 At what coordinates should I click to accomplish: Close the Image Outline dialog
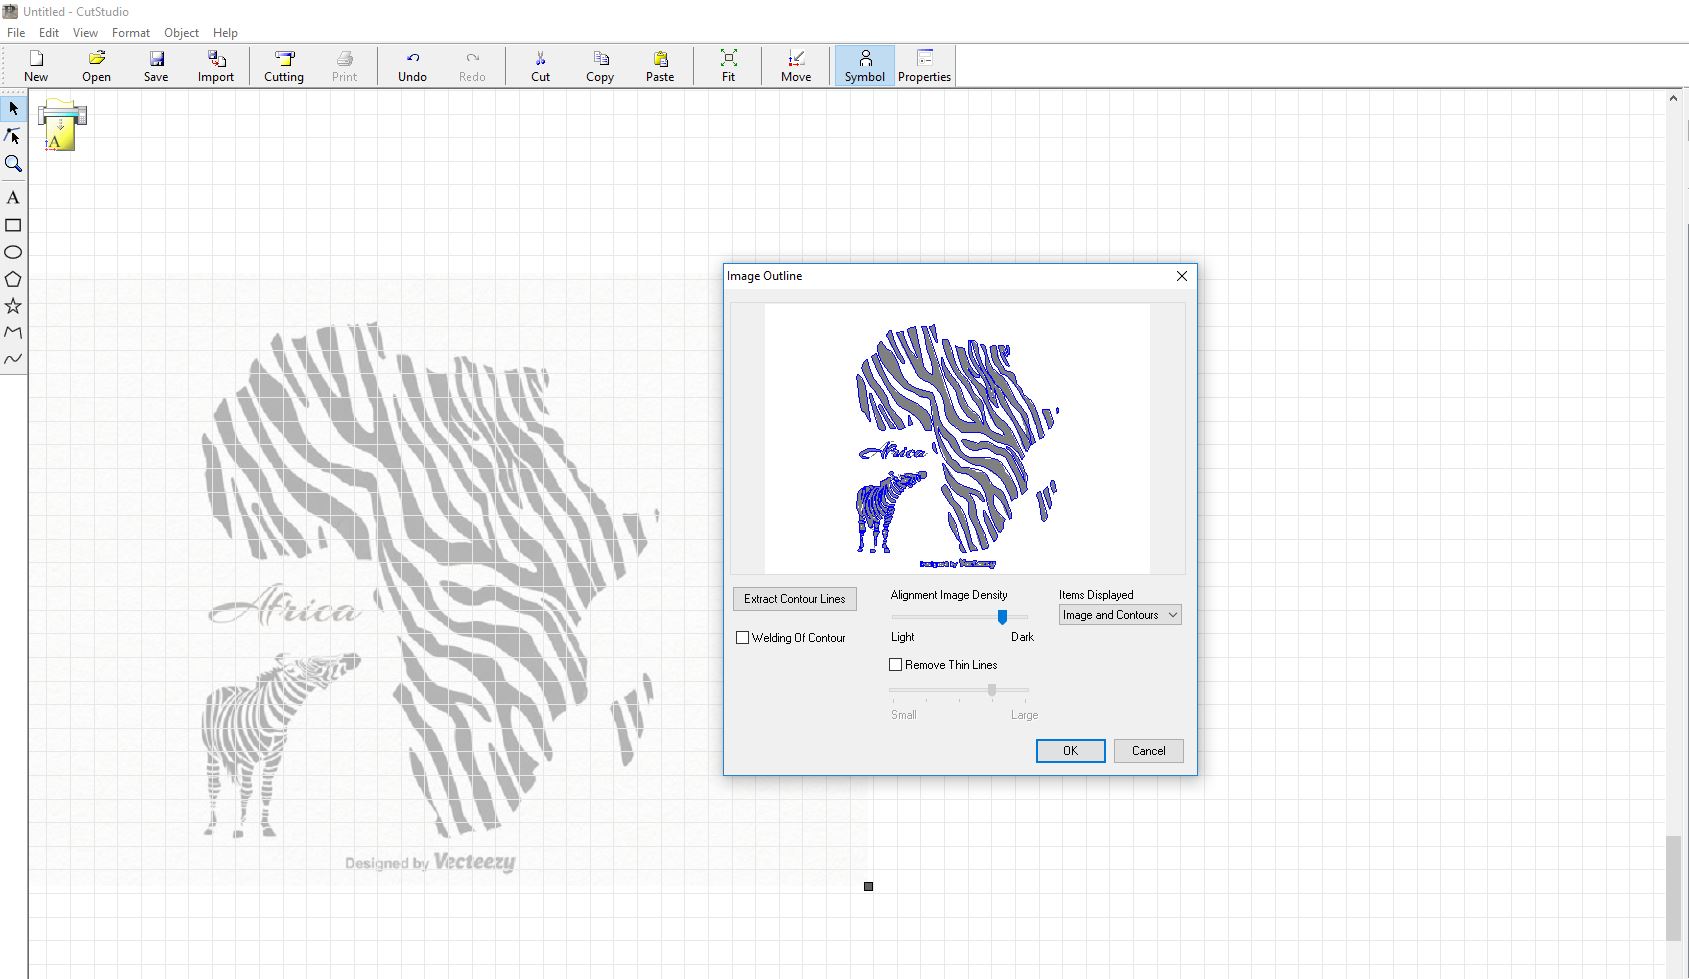pos(1182,276)
